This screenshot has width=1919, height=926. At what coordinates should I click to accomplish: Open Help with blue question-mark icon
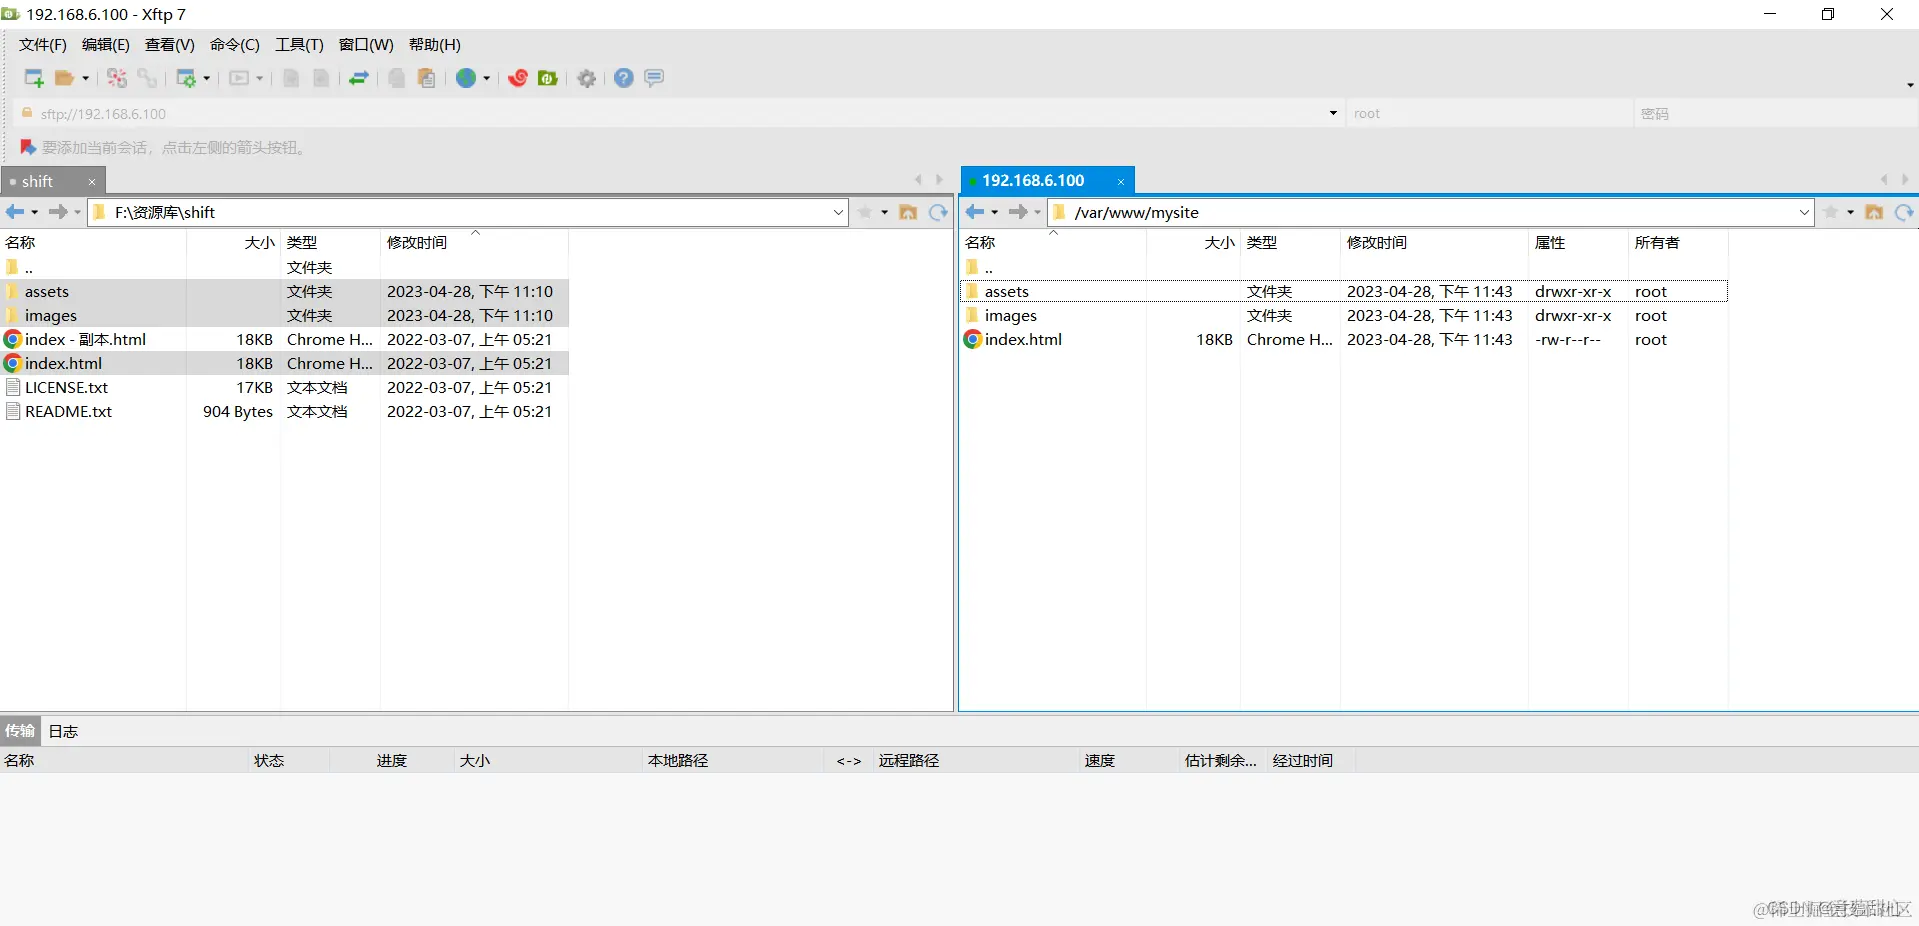(624, 78)
